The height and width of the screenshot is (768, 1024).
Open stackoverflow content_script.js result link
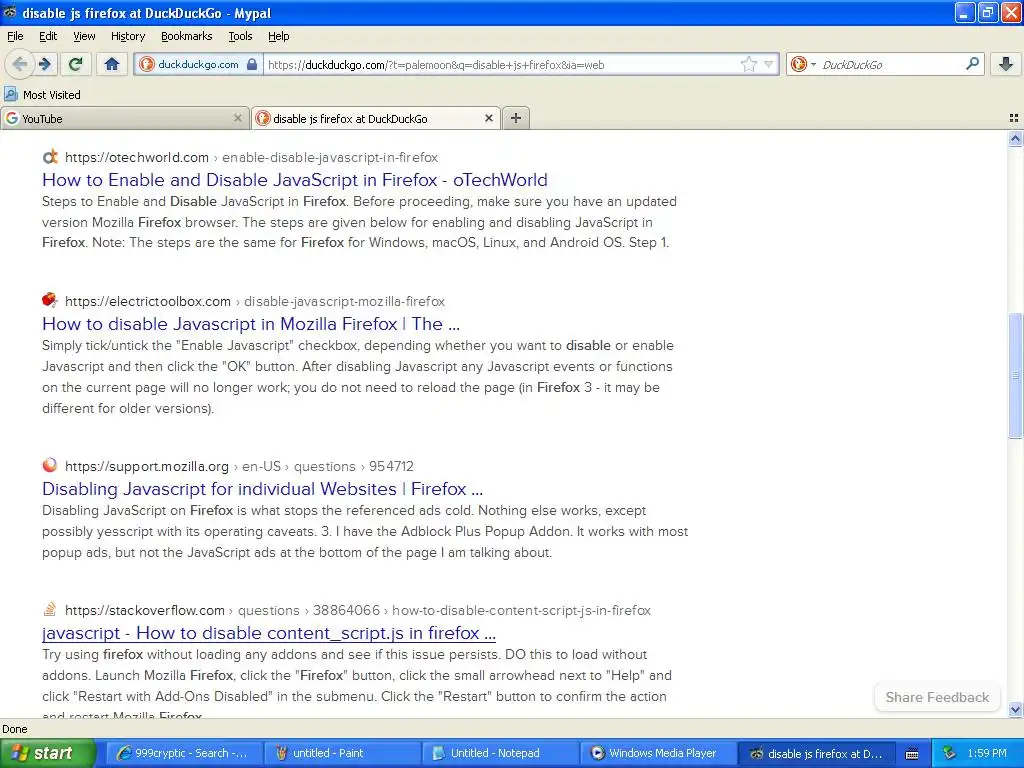pos(269,633)
